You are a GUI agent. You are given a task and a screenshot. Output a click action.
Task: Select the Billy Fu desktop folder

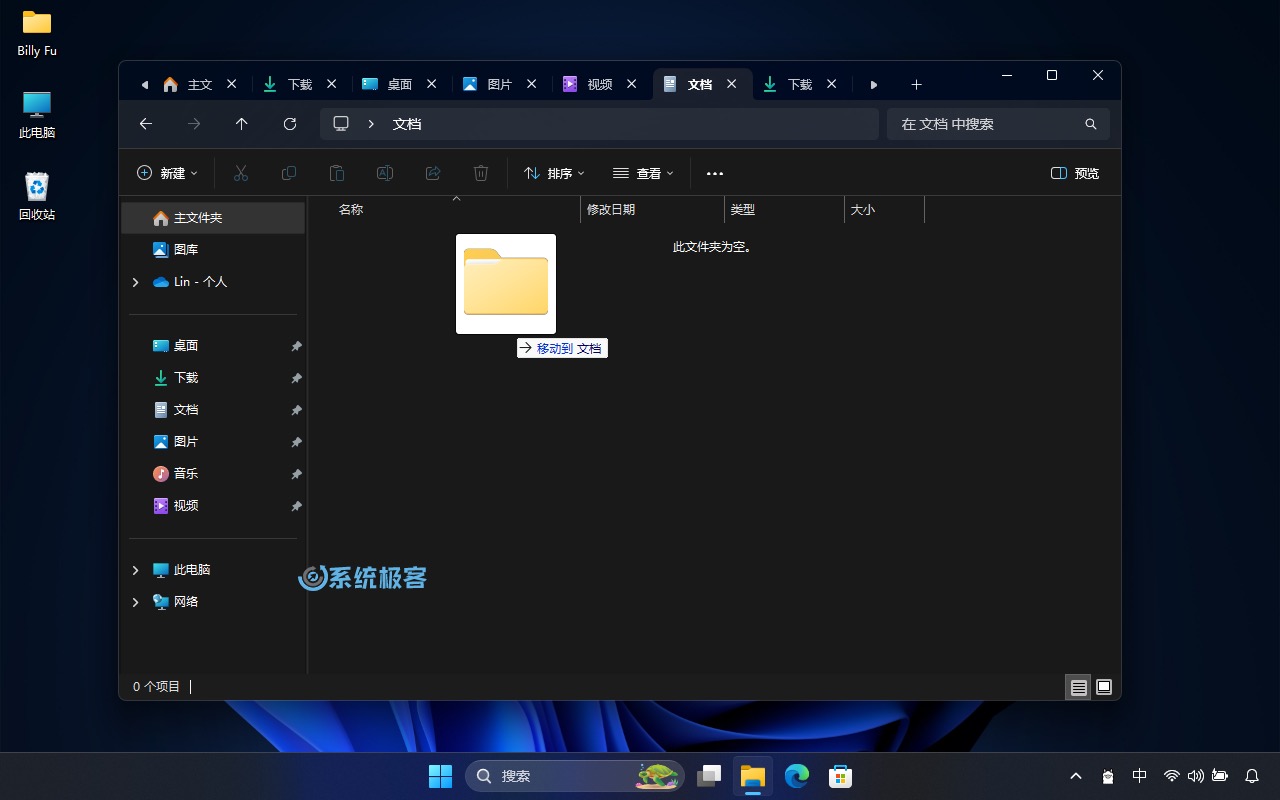37,33
